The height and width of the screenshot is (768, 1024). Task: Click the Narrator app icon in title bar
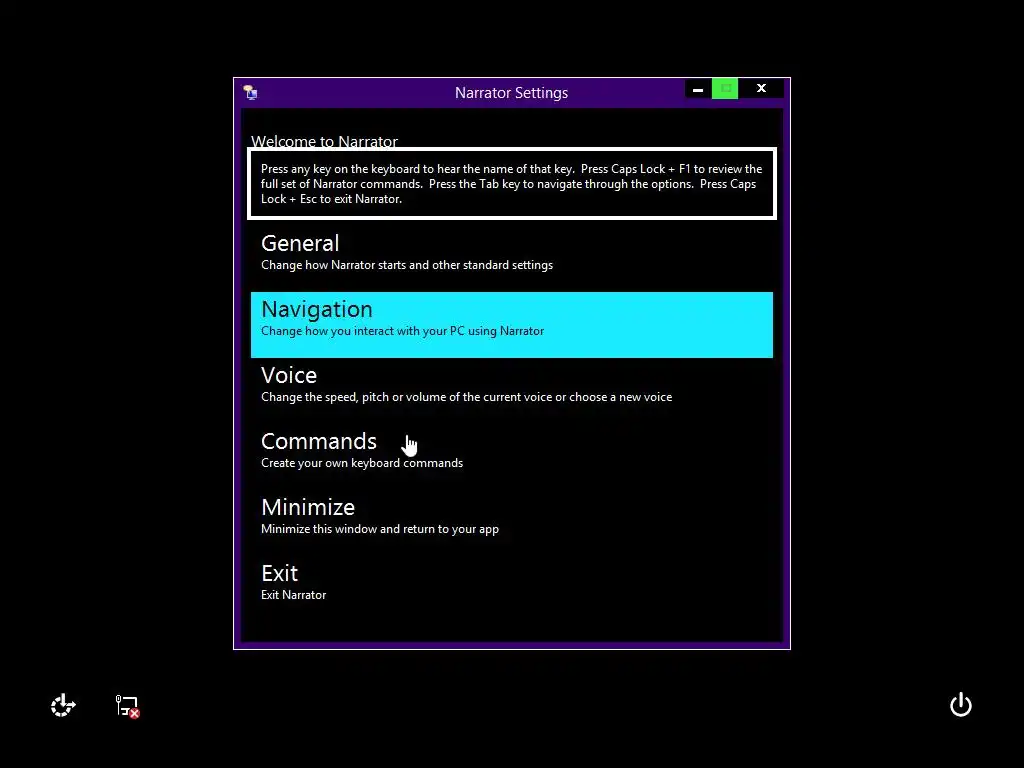(251, 92)
